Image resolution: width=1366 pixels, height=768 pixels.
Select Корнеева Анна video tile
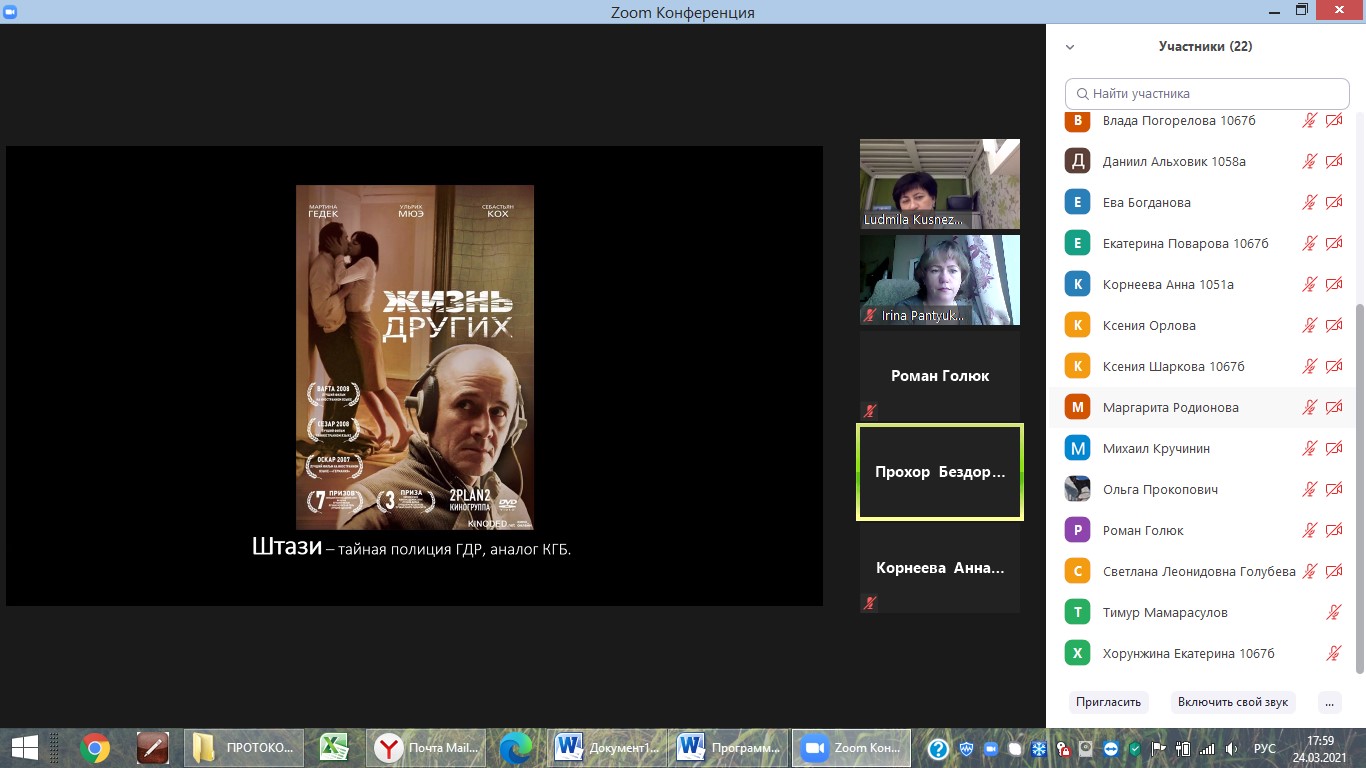point(940,568)
